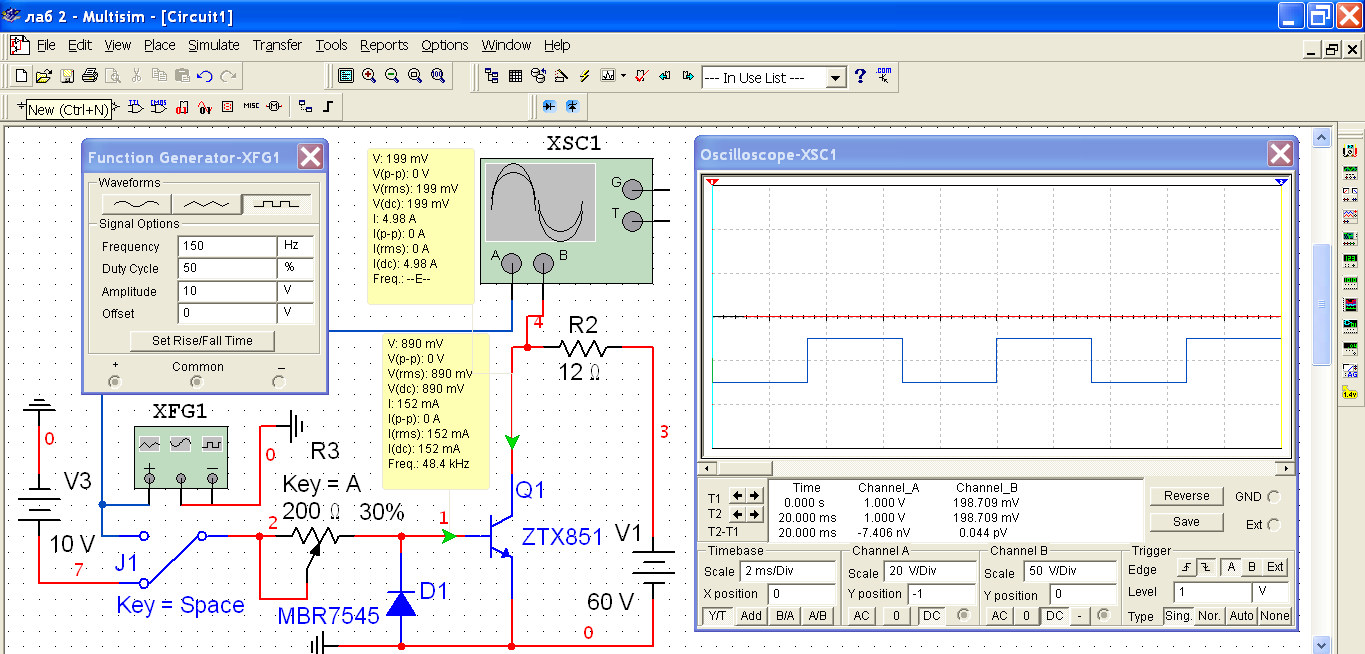Set Channel B coupling to DC
Screen dimensions: 1365x654
[x=1055, y=616]
